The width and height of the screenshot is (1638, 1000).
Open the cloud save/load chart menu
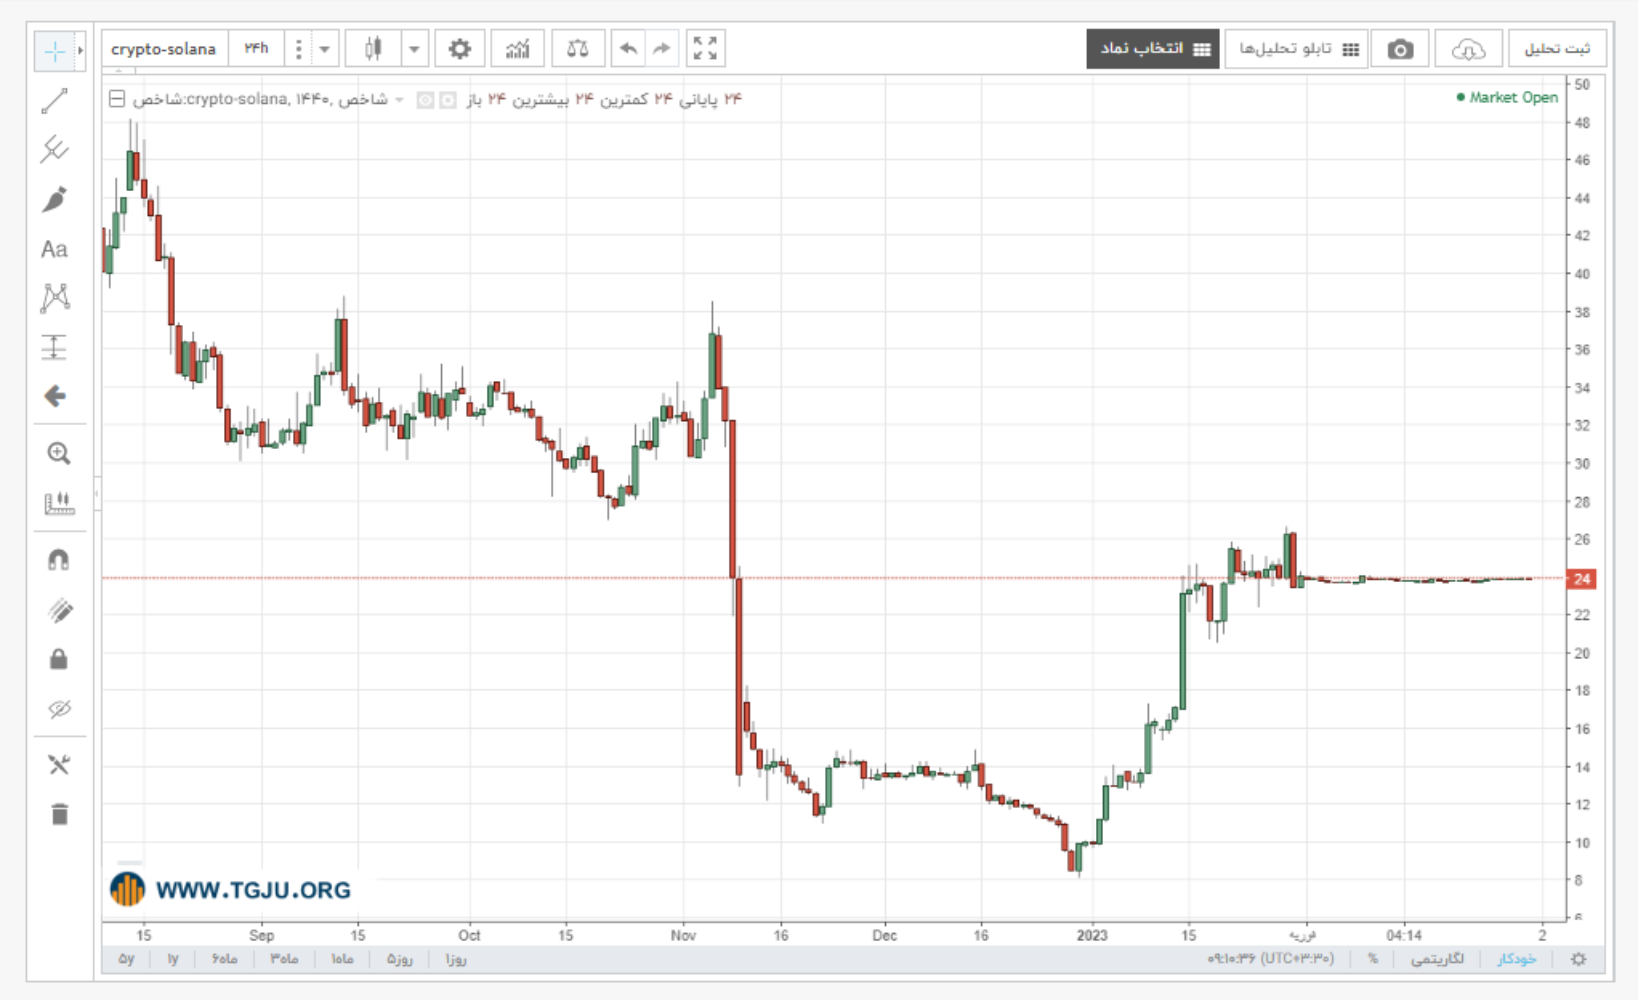pyautogui.click(x=1467, y=49)
